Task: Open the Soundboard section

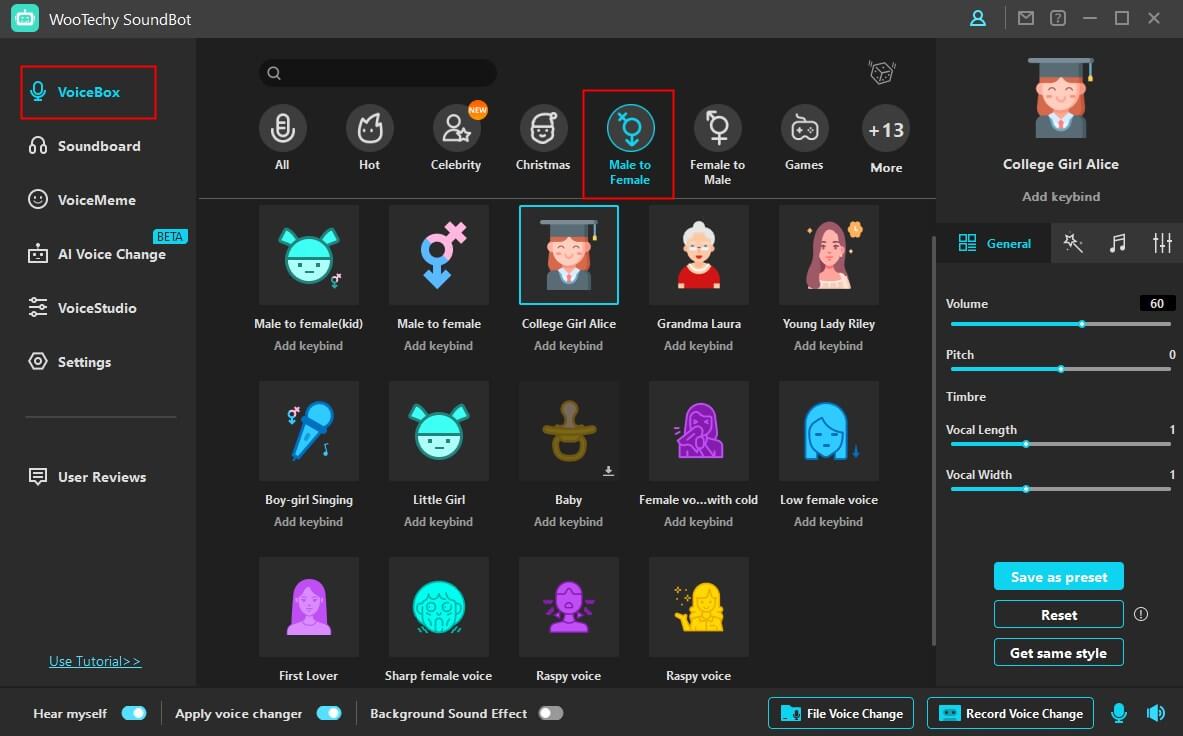Action: click(84, 146)
